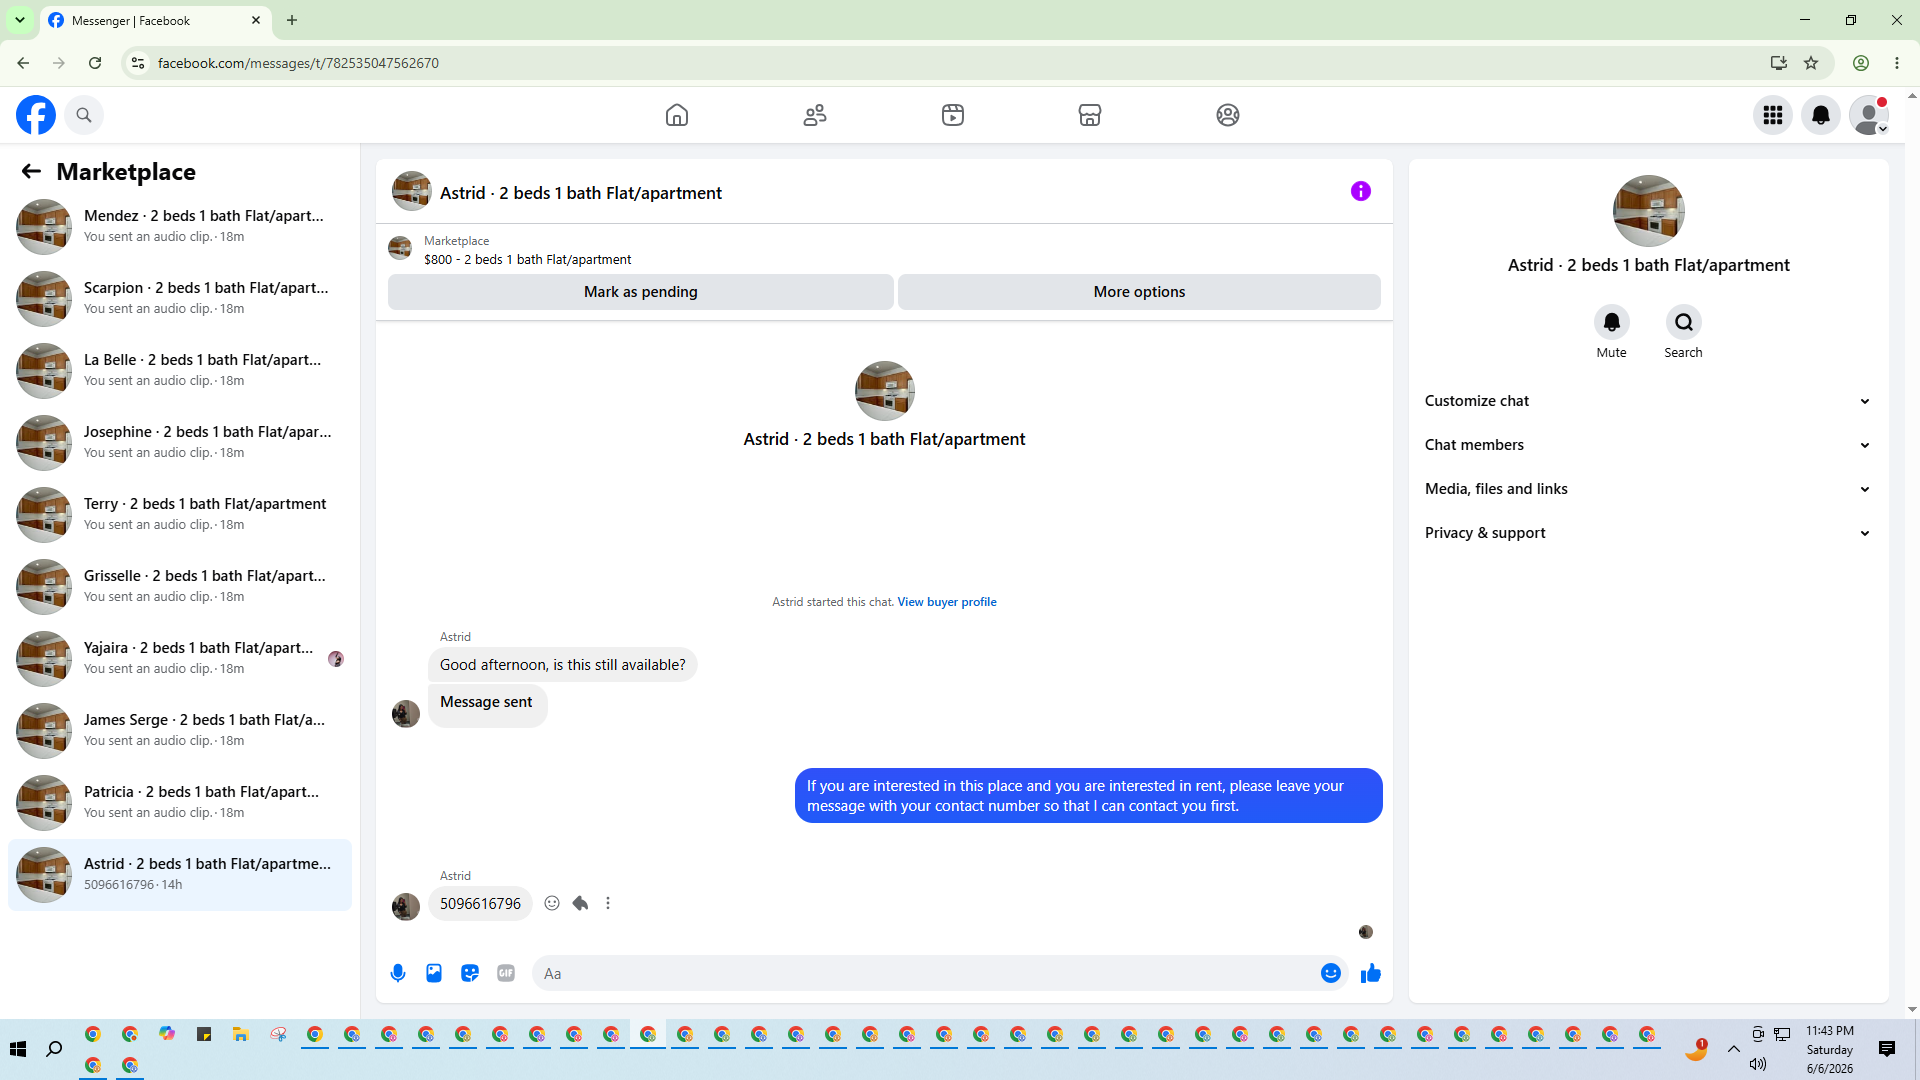
Task: Open the Mendez conversation
Action: pos(180,227)
